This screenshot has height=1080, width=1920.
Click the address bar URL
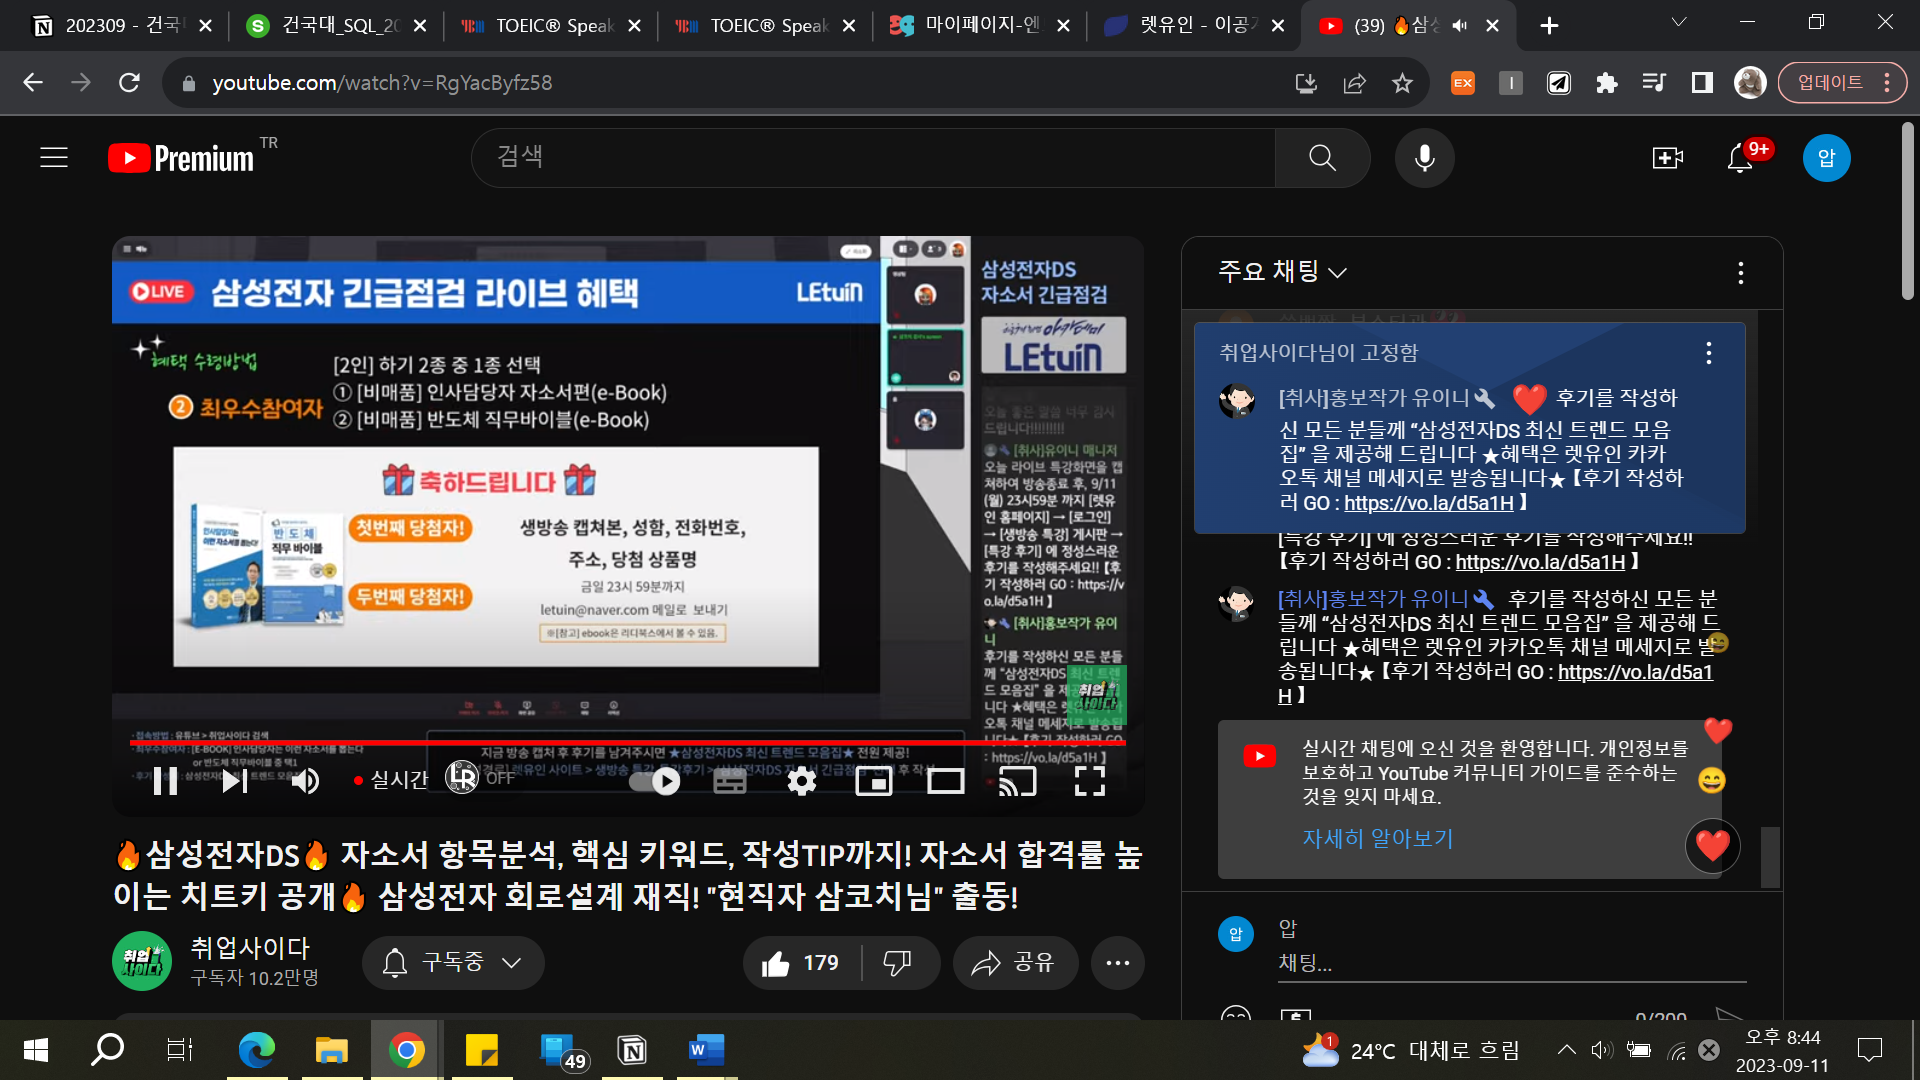point(382,83)
